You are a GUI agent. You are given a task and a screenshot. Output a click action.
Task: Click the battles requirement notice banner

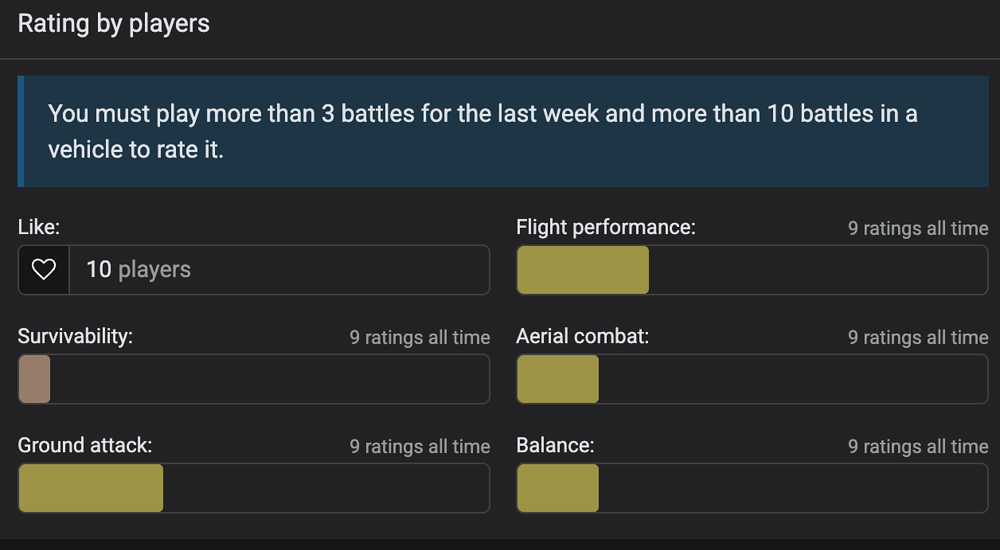tap(504, 131)
